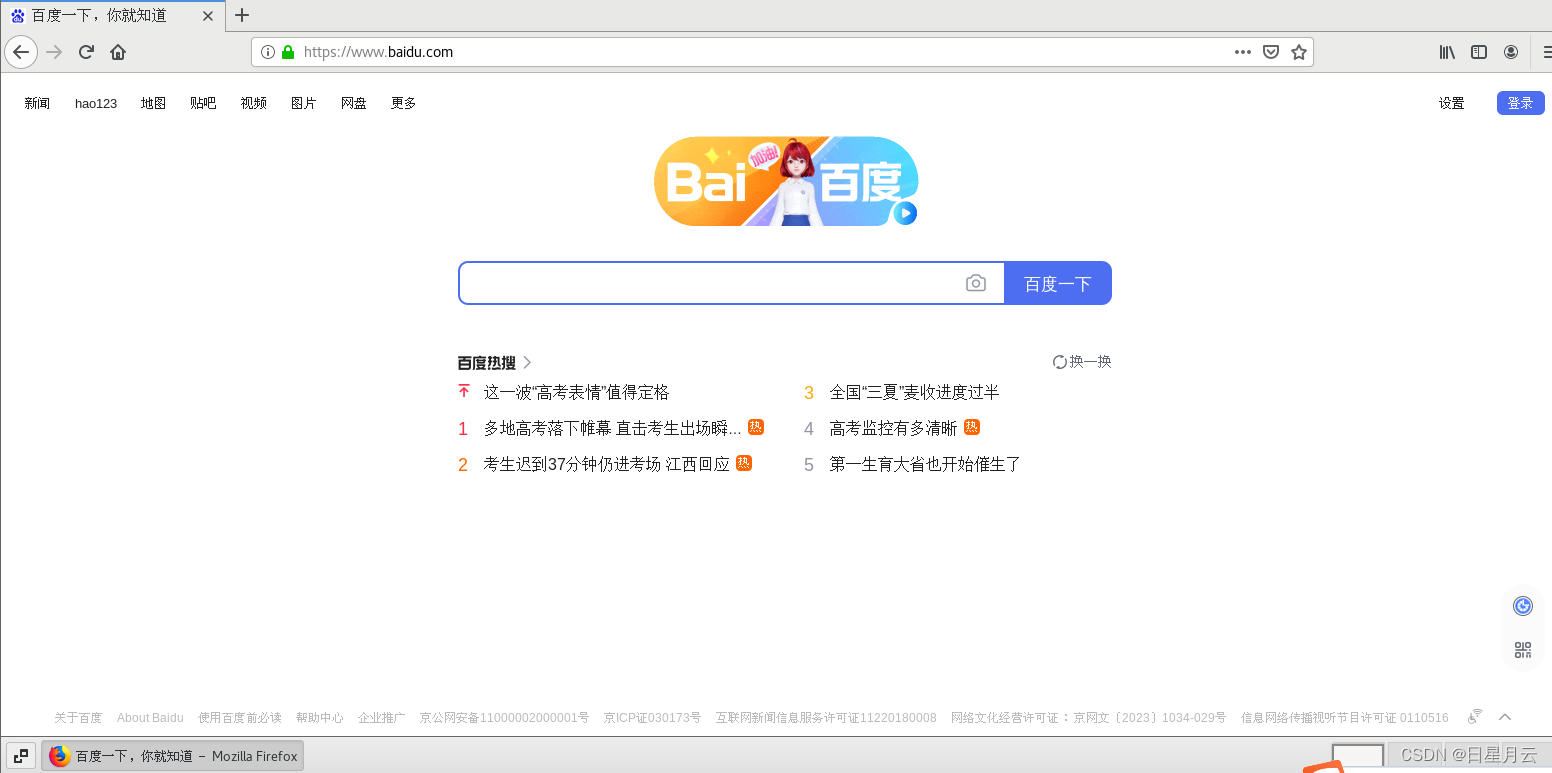Open the 帮助中心 footer link
This screenshot has width=1552, height=773.
pos(320,717)
